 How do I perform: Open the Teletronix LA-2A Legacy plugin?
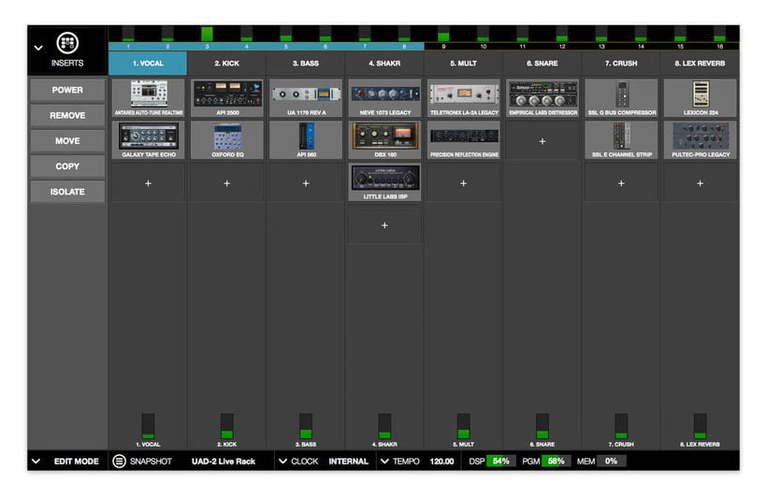pos(464,98)
